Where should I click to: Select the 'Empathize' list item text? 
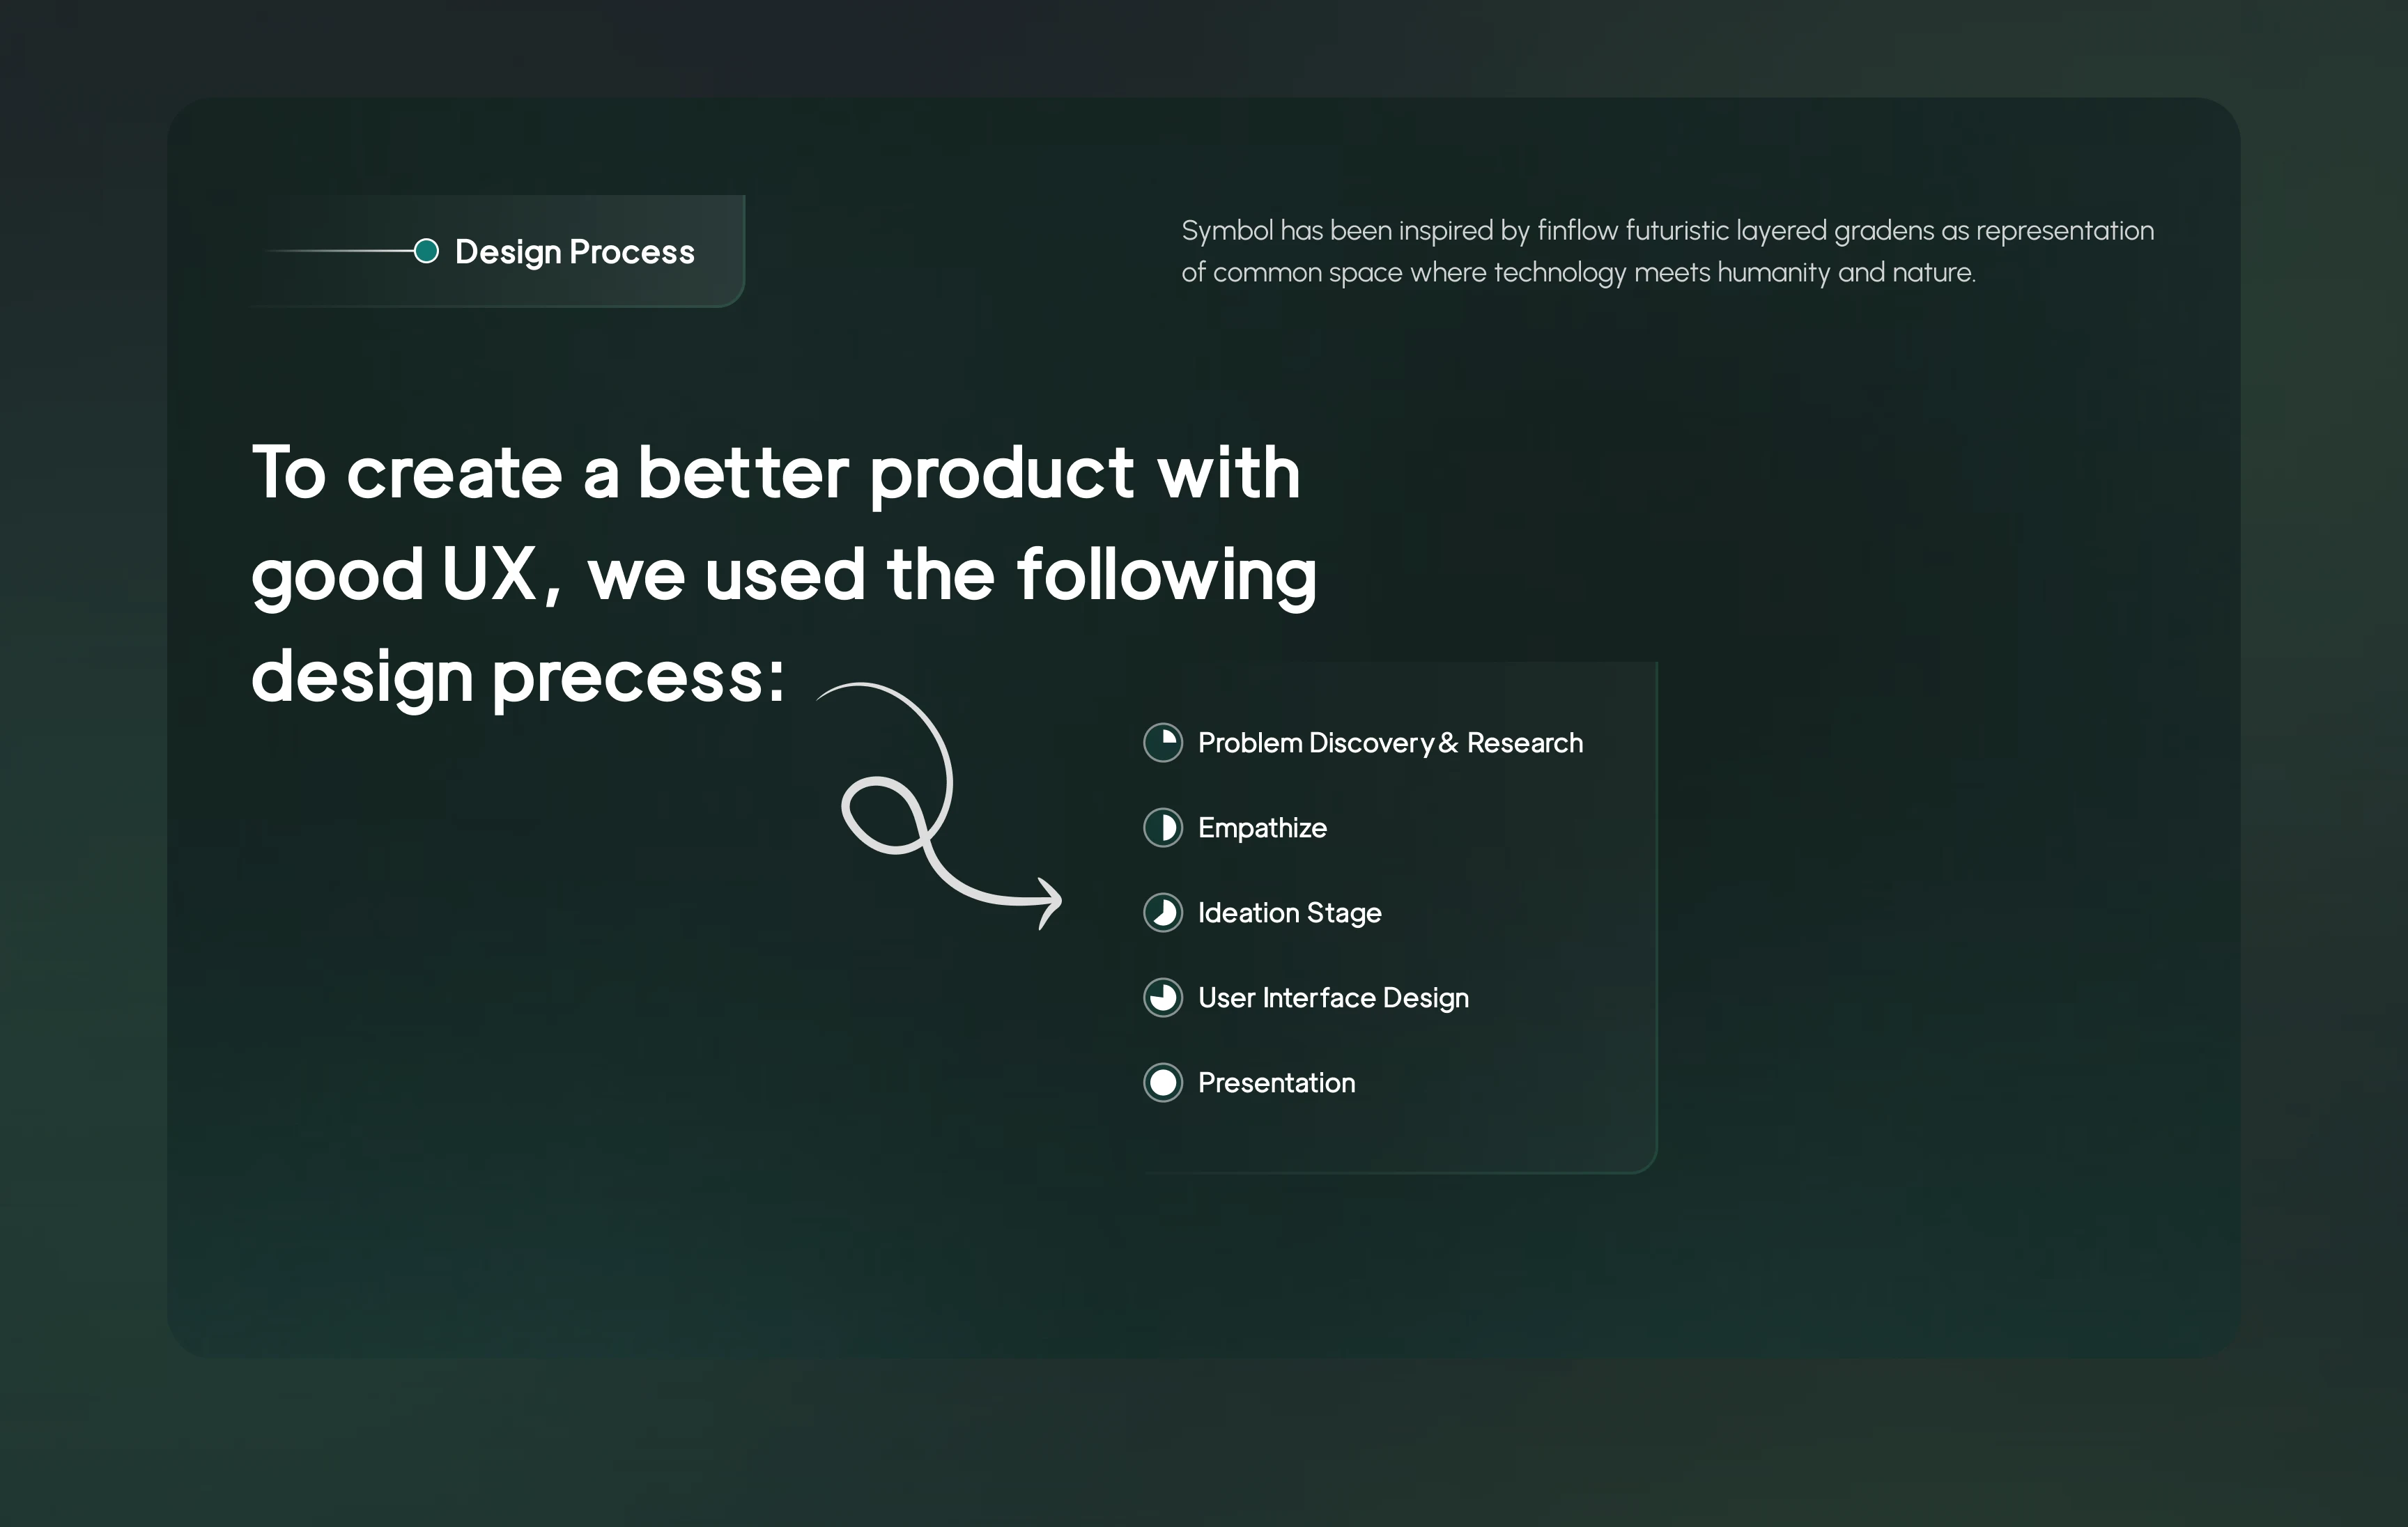(x=1262, y=828)
